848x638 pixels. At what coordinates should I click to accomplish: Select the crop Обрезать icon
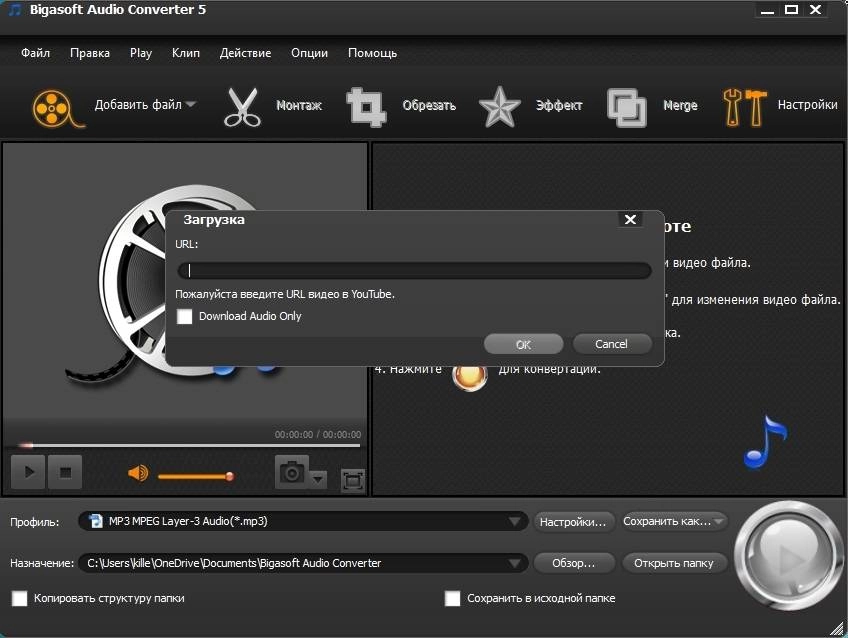tap(366, 107)
